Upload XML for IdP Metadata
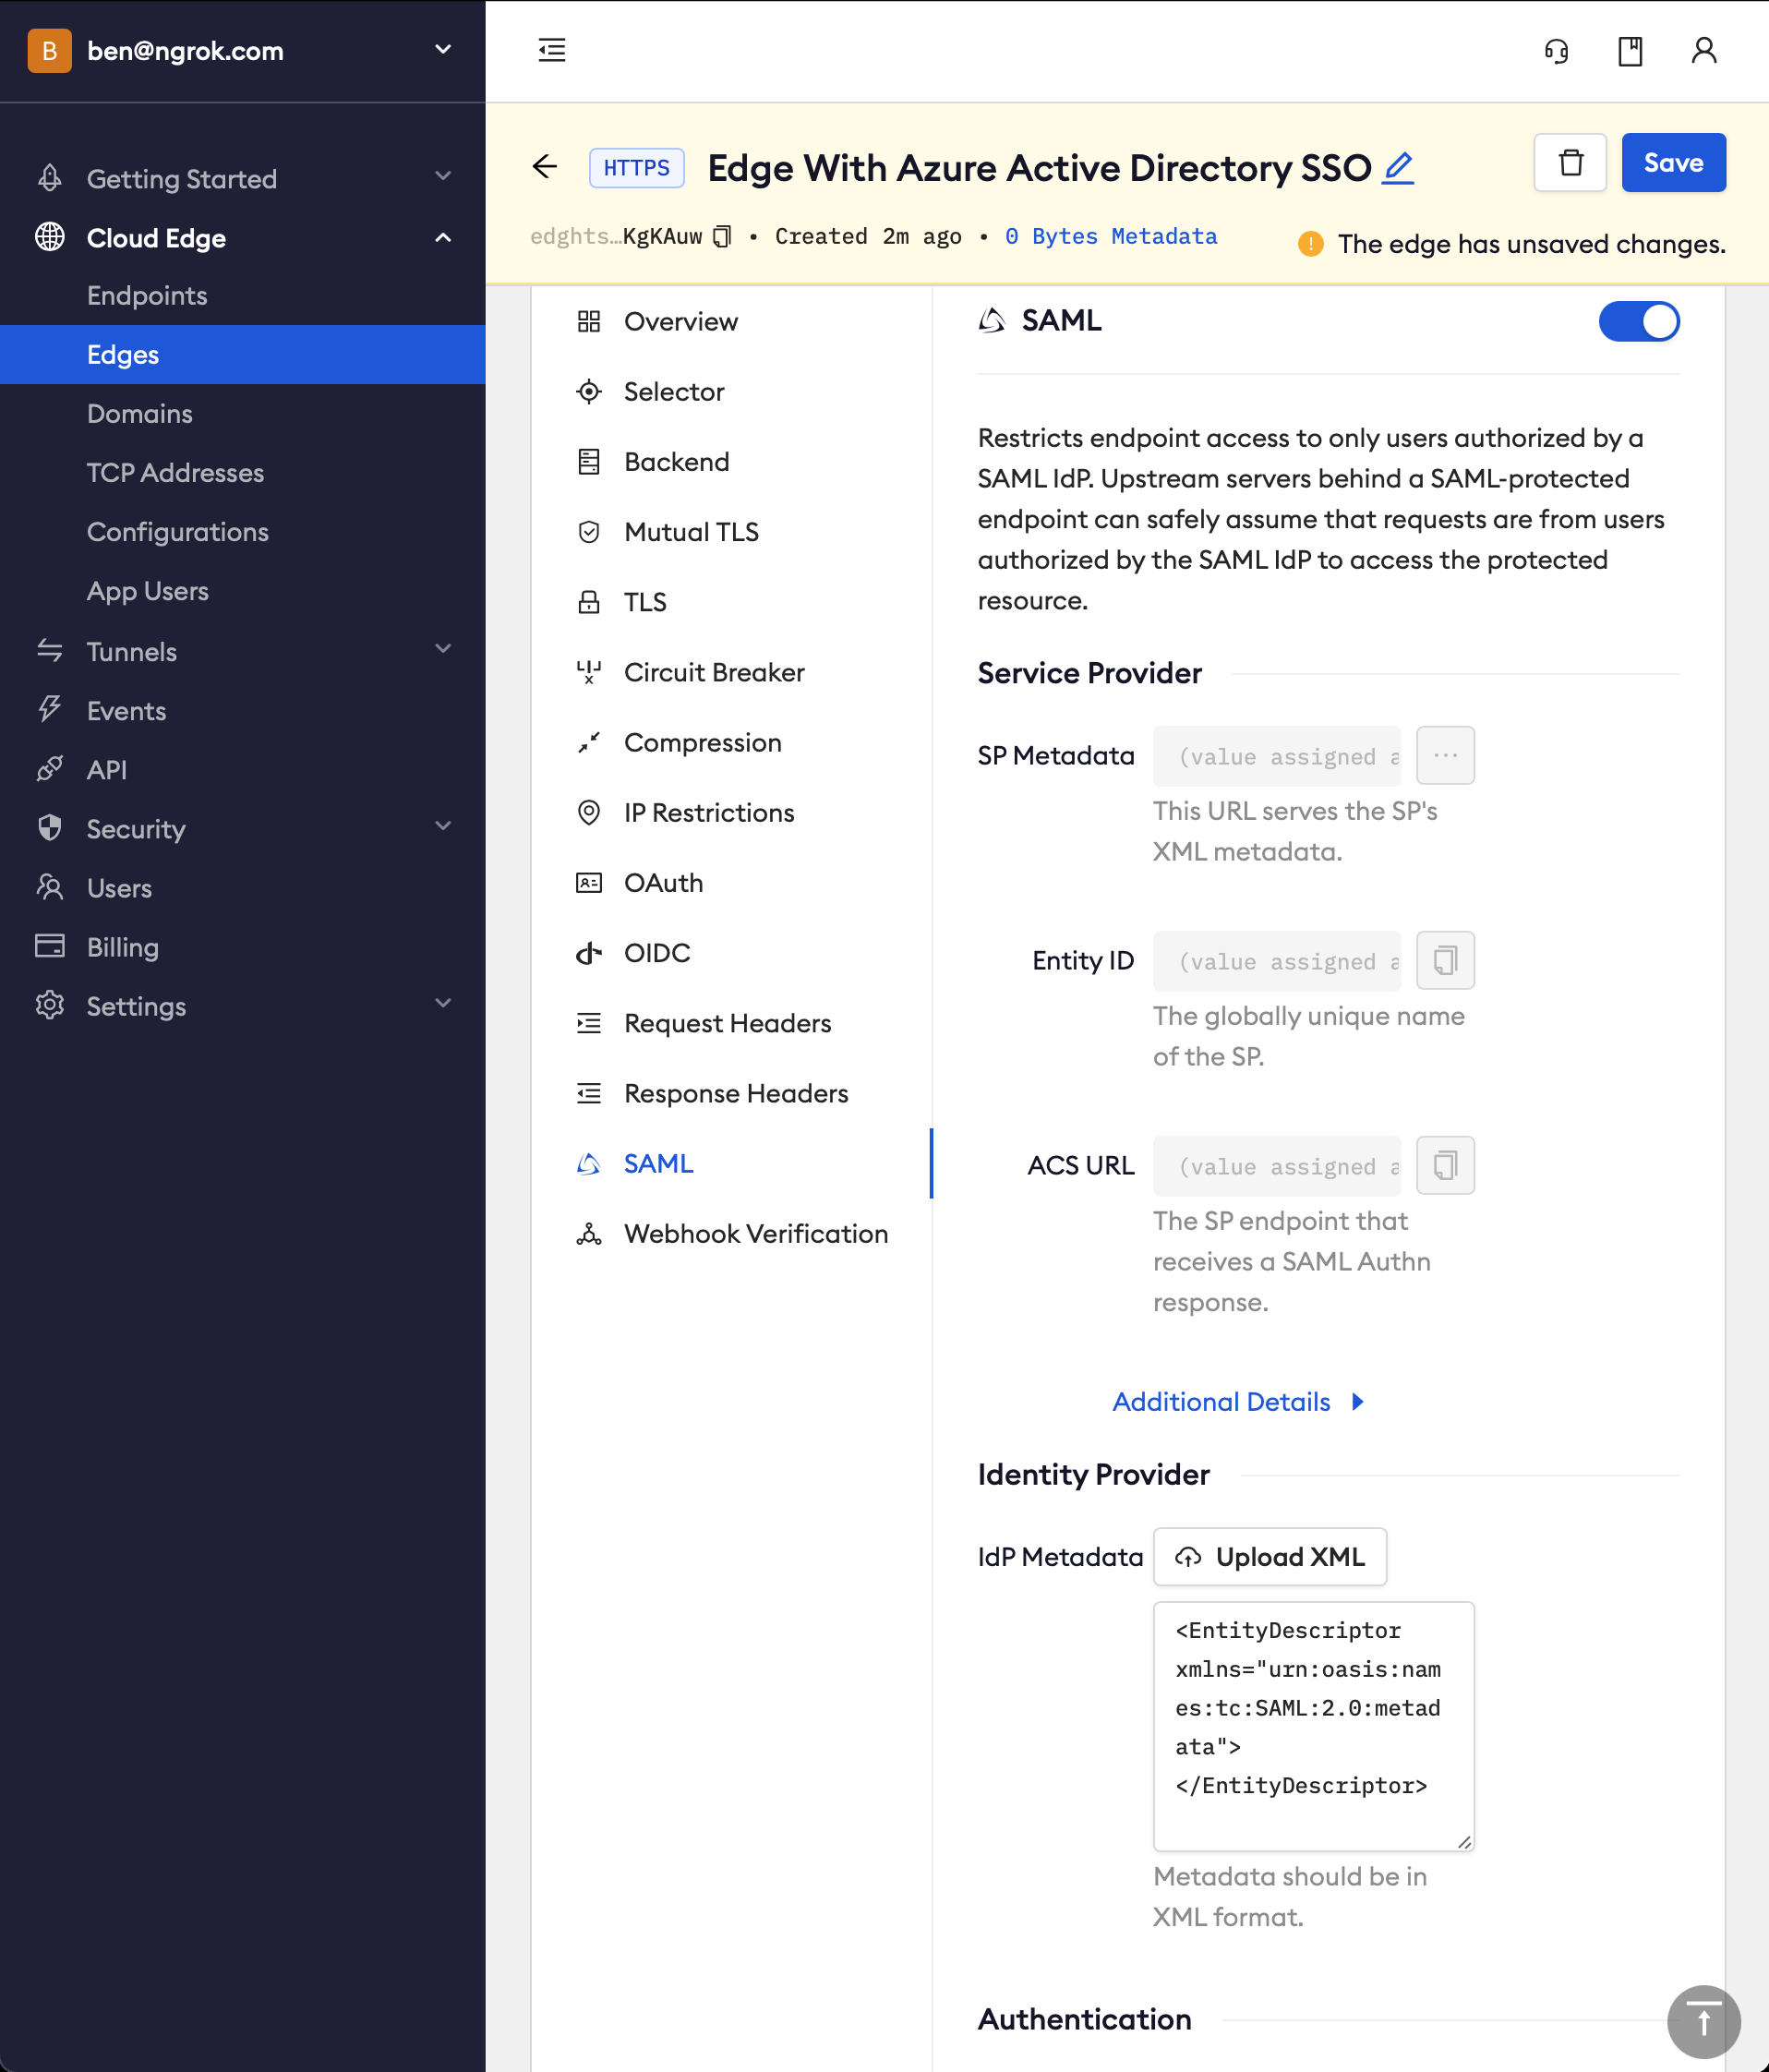Image resolution: width=1769 pixels, height=2072 pixels. (x=1269, y=1556)
